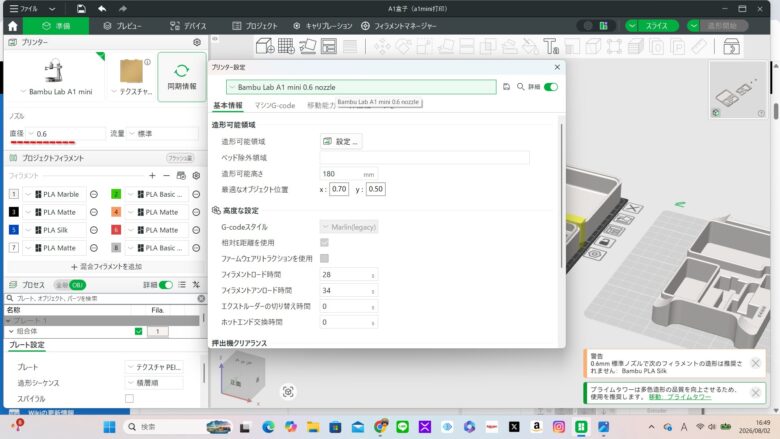Click the printable height 180 field
Viewport: 780px width, 439px height.
(348, 174)
